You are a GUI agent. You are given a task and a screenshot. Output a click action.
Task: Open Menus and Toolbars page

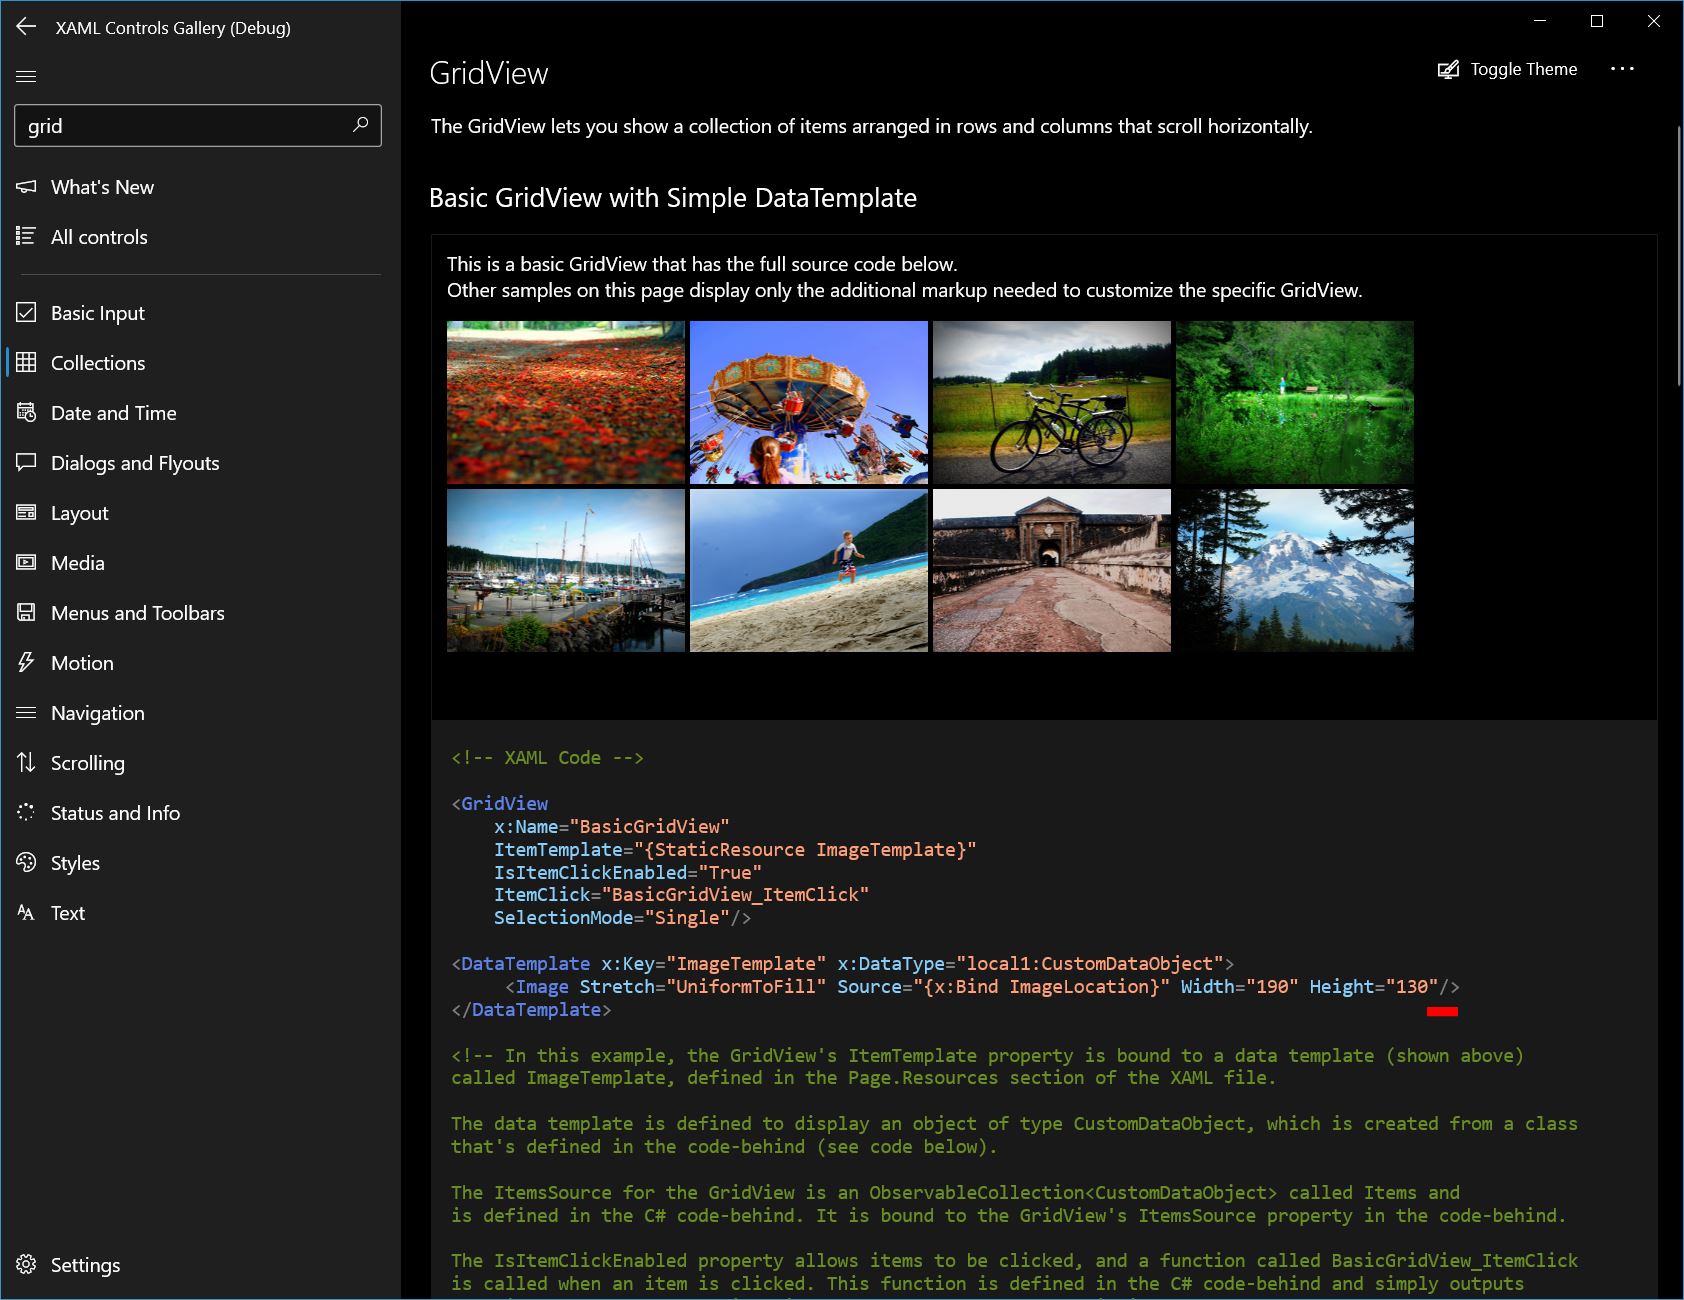point(137,612)
